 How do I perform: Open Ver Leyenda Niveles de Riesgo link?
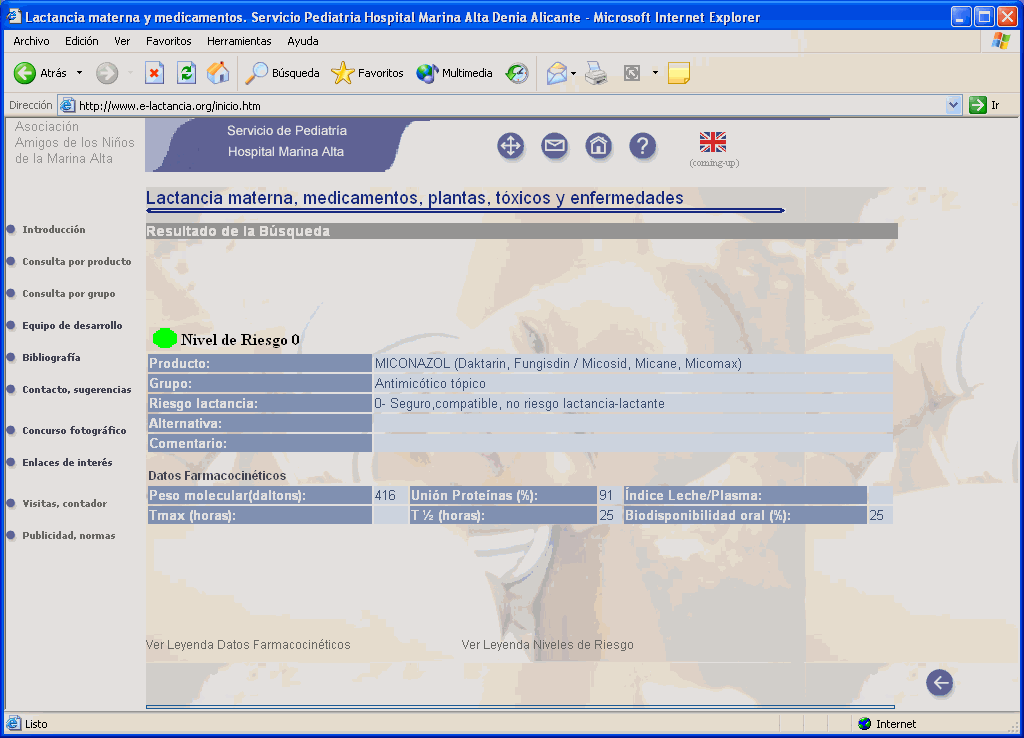(x=547, y=645)
